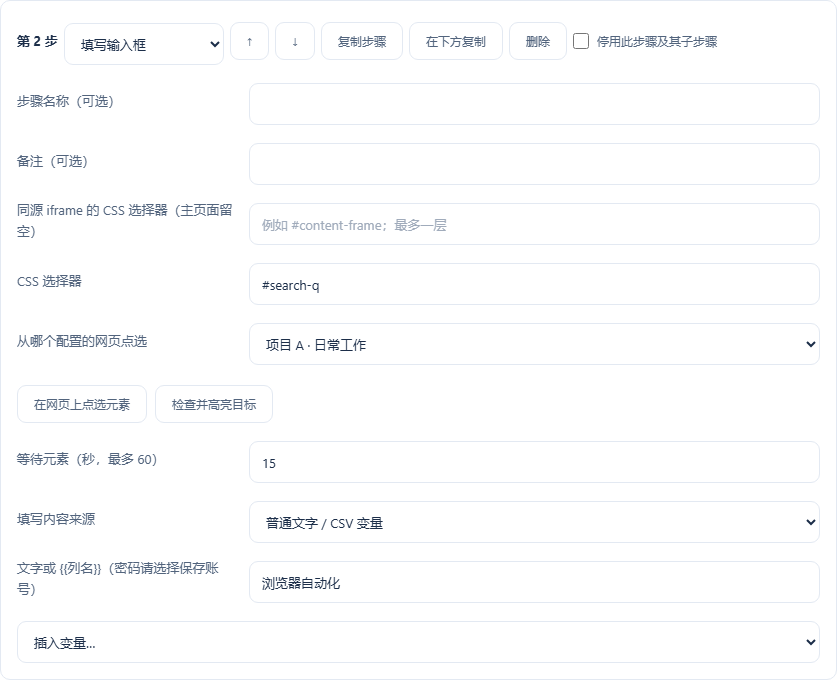Enable 停用此步骤及其子步骤 checkbox

pos(581,42)
